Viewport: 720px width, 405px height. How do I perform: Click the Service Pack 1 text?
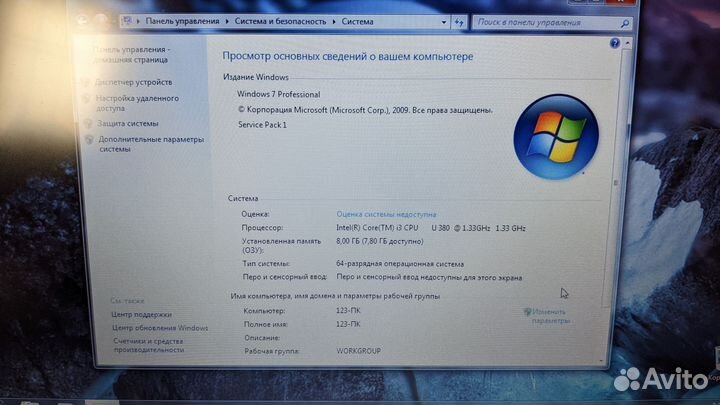click(x=262, y=124)
